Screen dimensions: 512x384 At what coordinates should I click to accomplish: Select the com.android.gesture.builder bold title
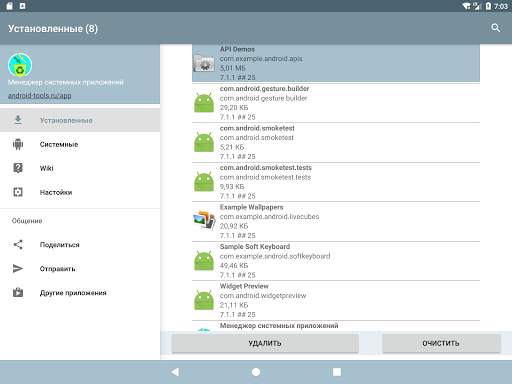264,89
